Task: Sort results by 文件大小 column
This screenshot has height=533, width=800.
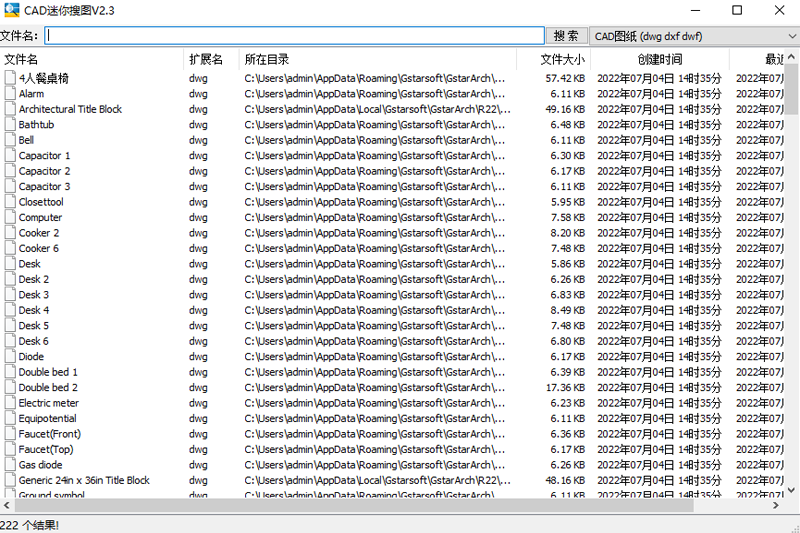Action: [564, 60]
